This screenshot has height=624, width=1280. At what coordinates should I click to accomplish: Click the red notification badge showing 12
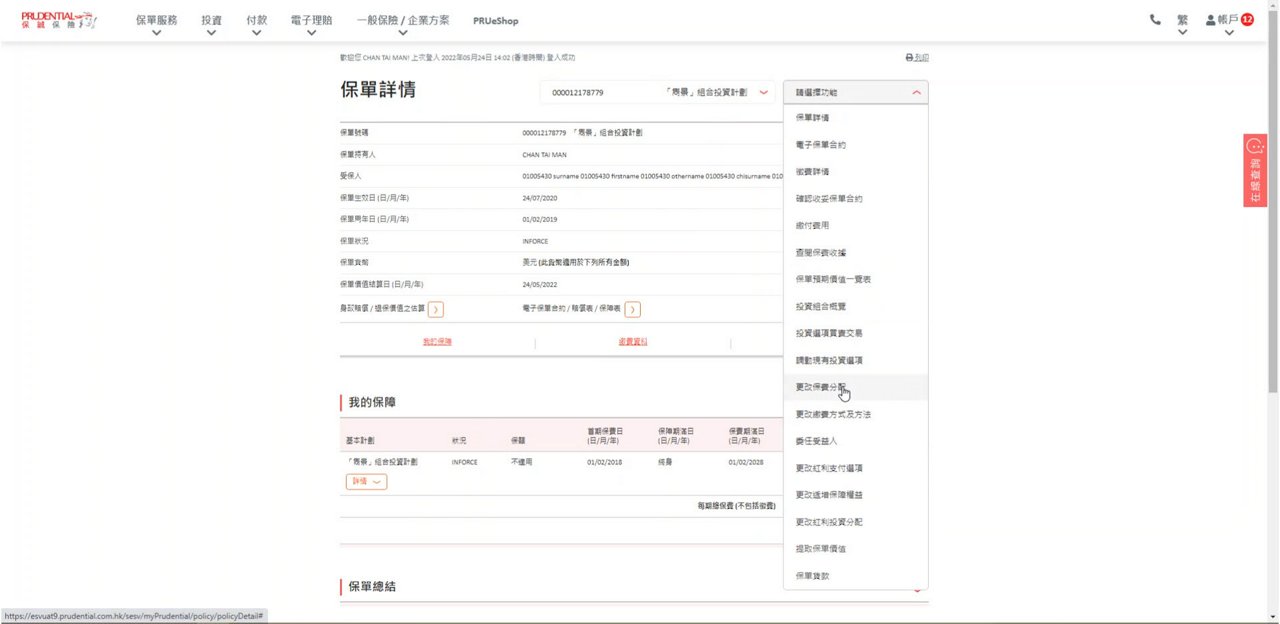(x=1247, y=20)
